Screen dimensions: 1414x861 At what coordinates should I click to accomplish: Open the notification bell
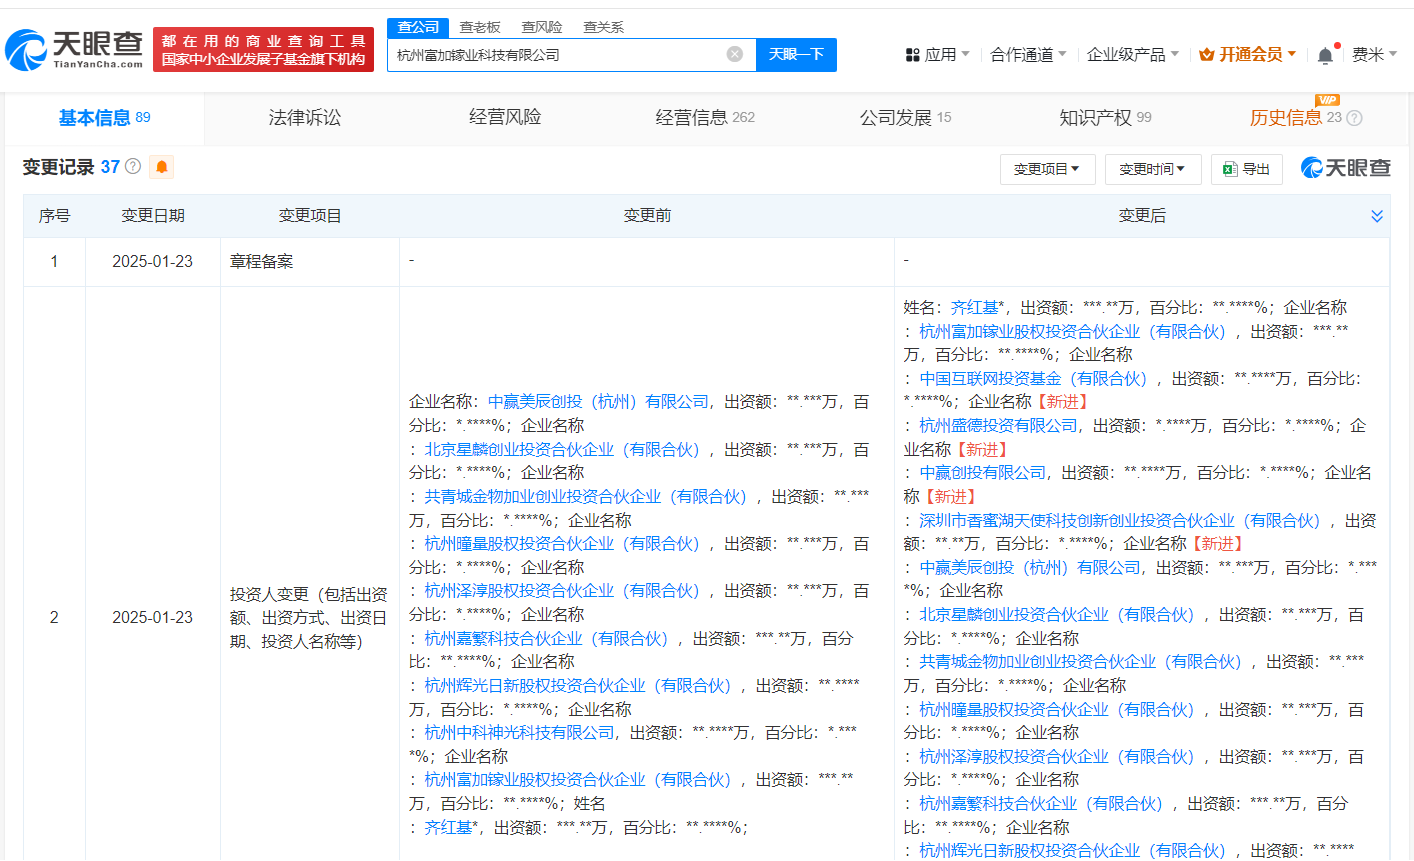[x=1325, y=55]
